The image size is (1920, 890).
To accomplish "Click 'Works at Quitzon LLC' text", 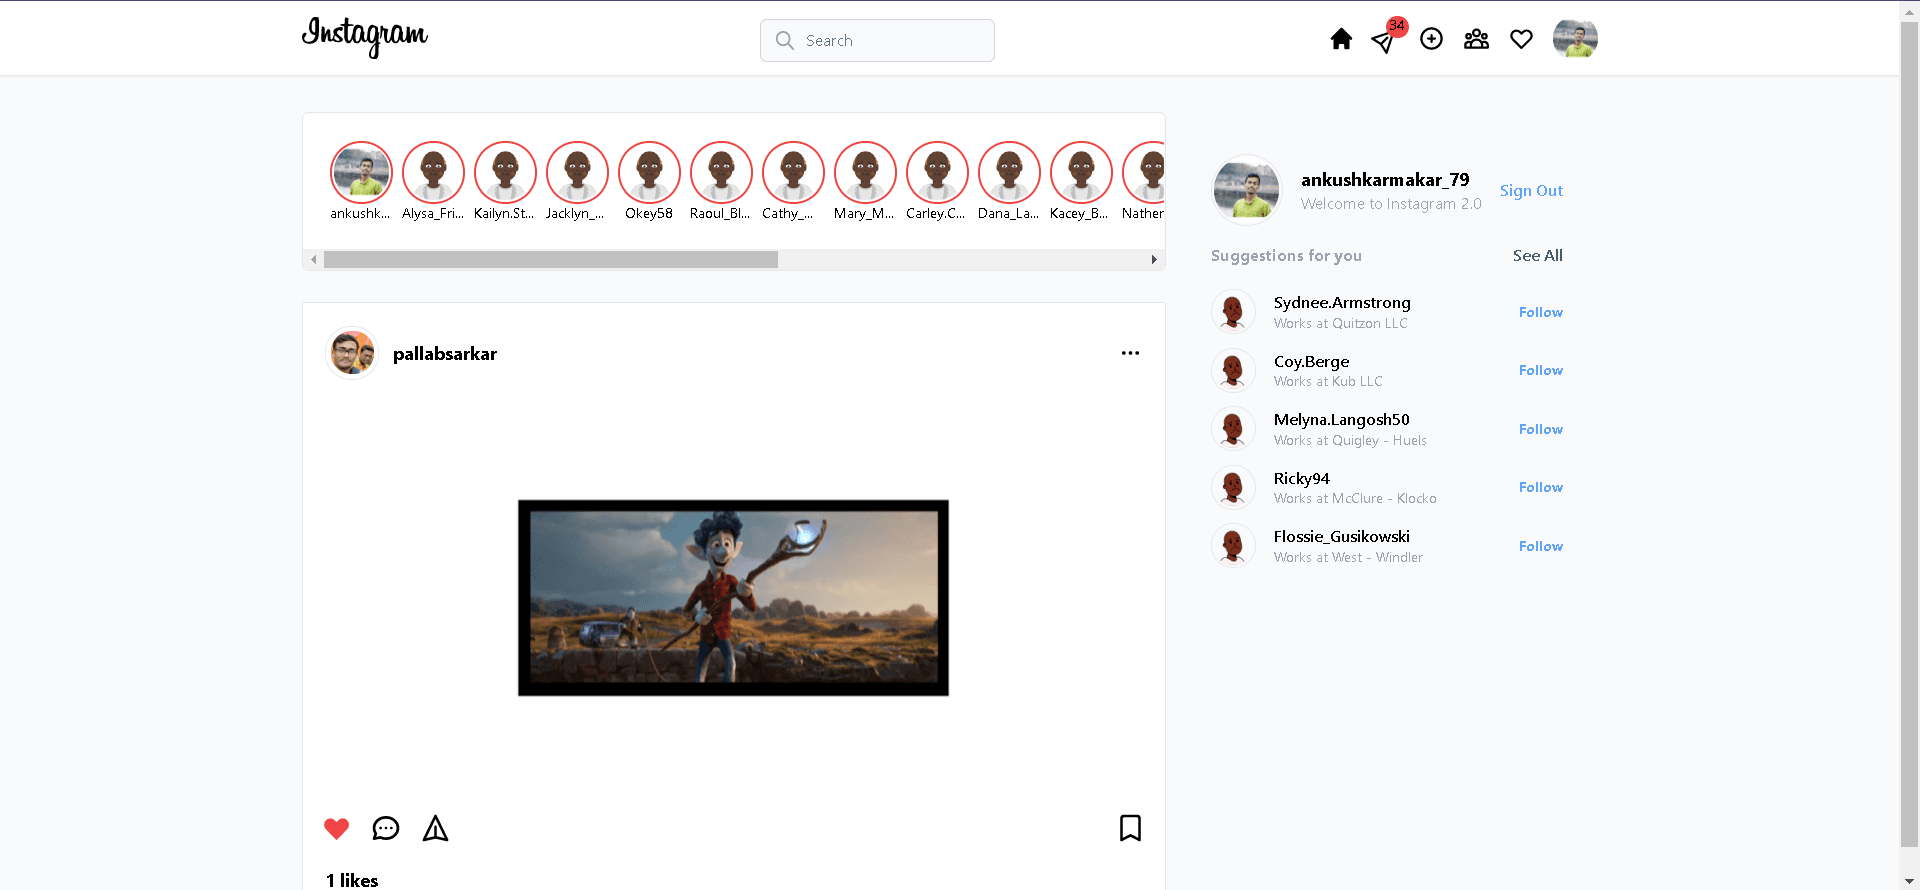I will [1340, 324].
